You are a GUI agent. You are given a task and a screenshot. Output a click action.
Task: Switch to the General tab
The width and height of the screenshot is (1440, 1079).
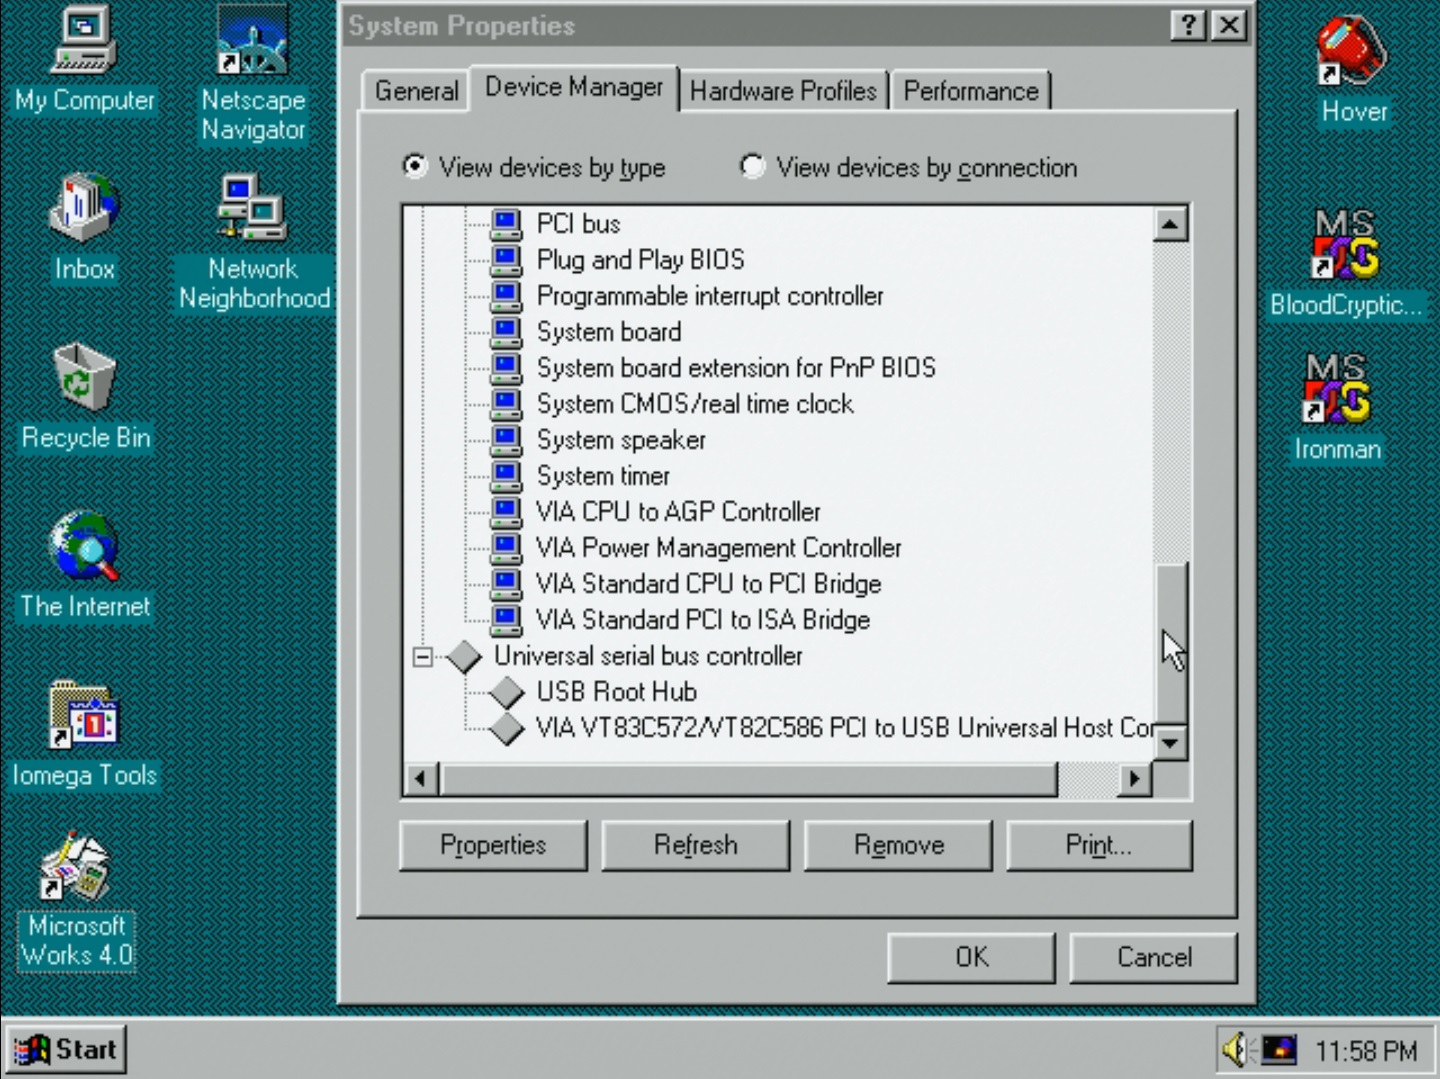coord(416,91)
